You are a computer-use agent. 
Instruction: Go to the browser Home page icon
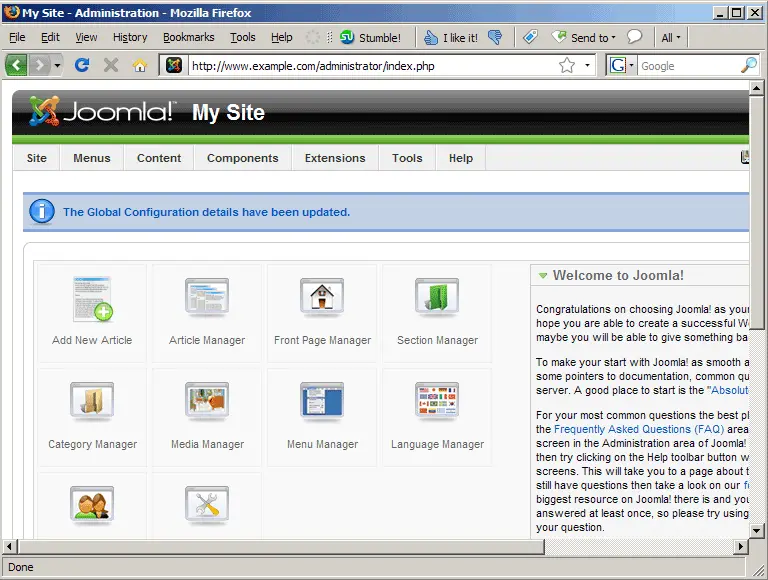140,65
